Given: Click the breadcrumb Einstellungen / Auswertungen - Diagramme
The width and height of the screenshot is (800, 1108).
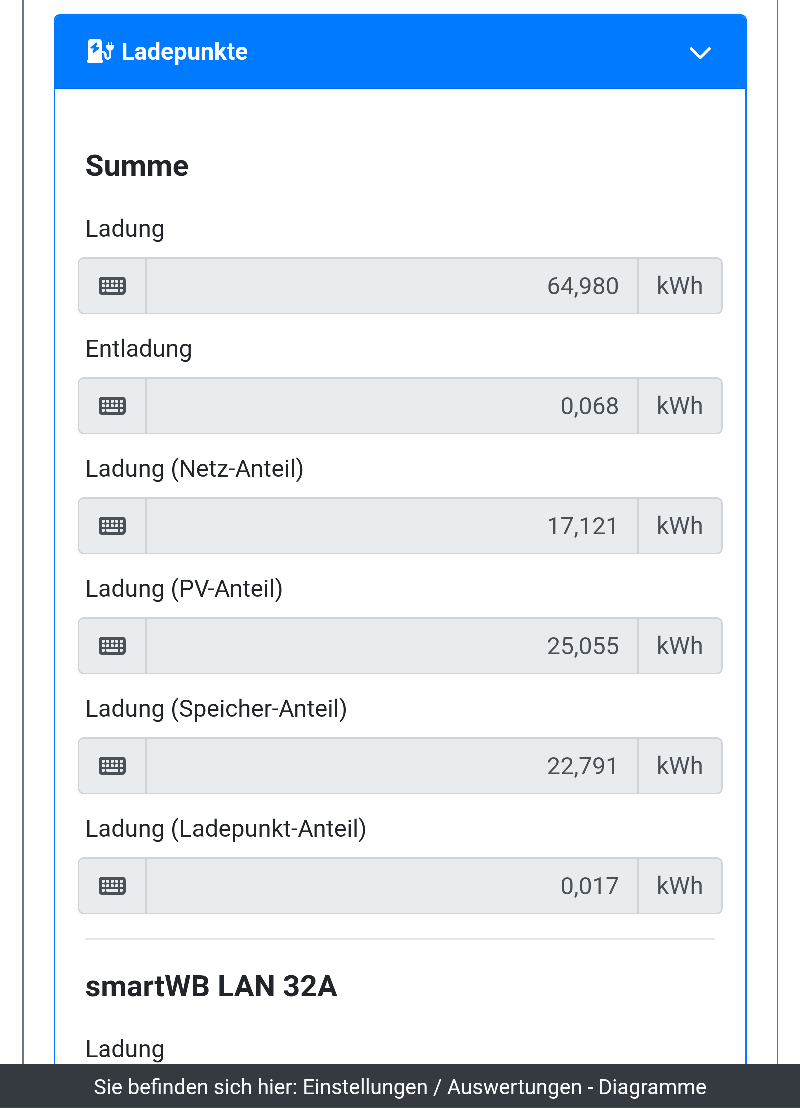Looking at the screenshot, I should point(504,1087).
